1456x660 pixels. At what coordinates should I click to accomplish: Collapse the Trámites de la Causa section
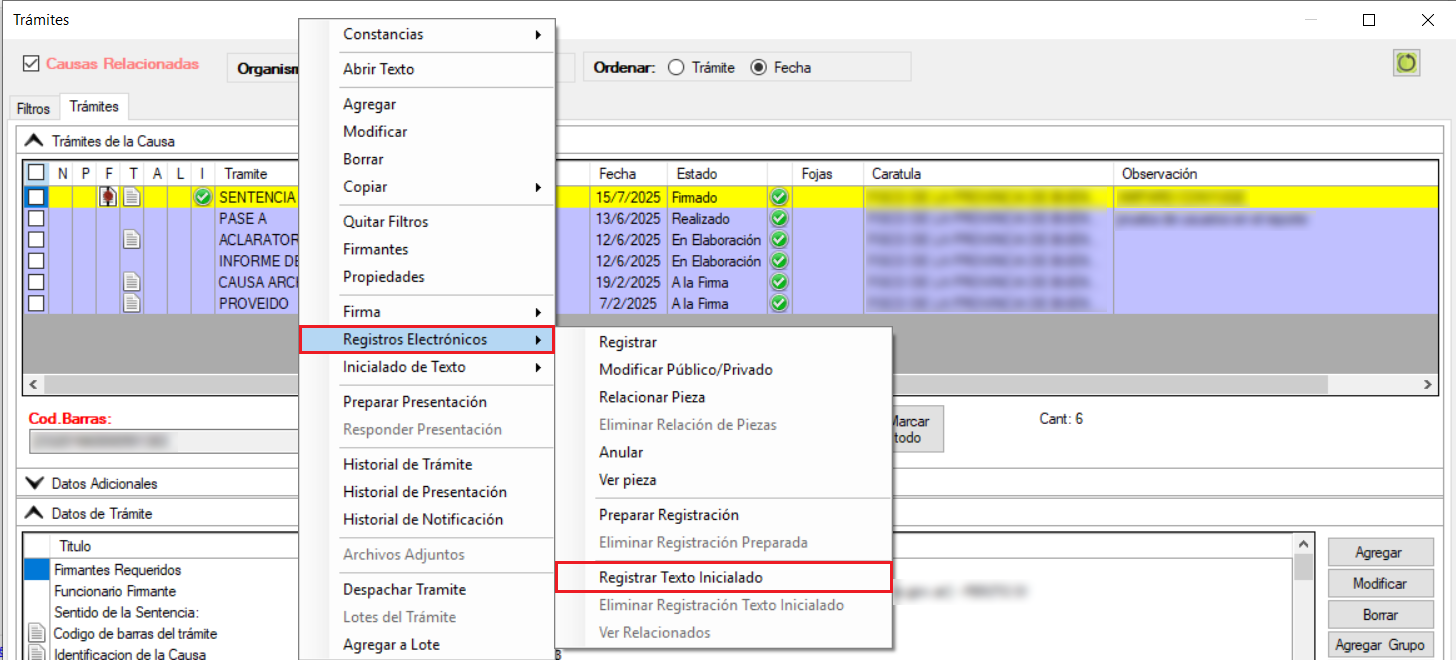click(x=35, y=141)
